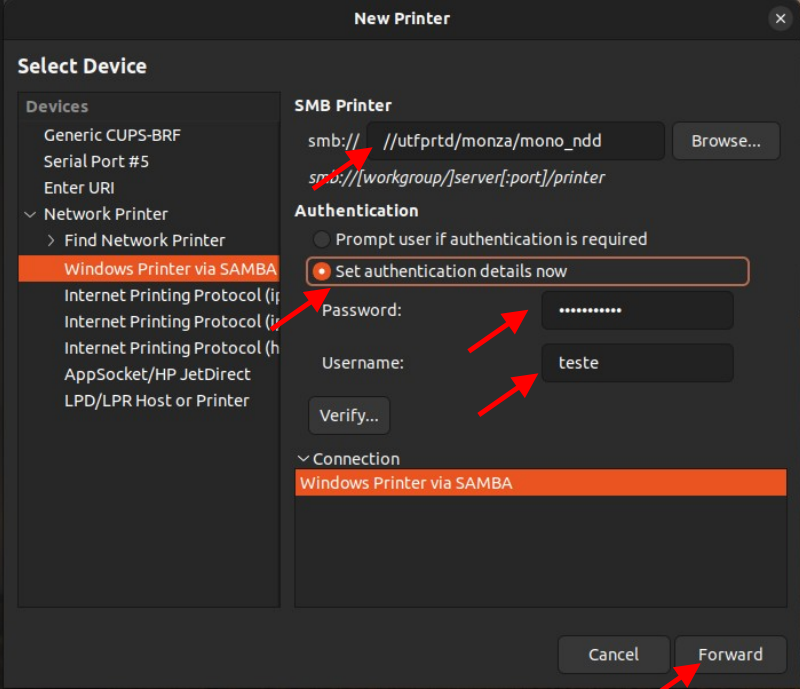Collapse the Network Printer tree group
Viewport: 800px width, 689px height.
31,214
